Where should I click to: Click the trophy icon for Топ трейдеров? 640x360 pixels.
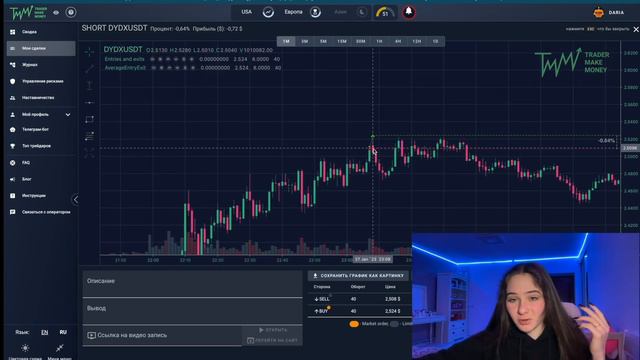[x=13, y=146]
